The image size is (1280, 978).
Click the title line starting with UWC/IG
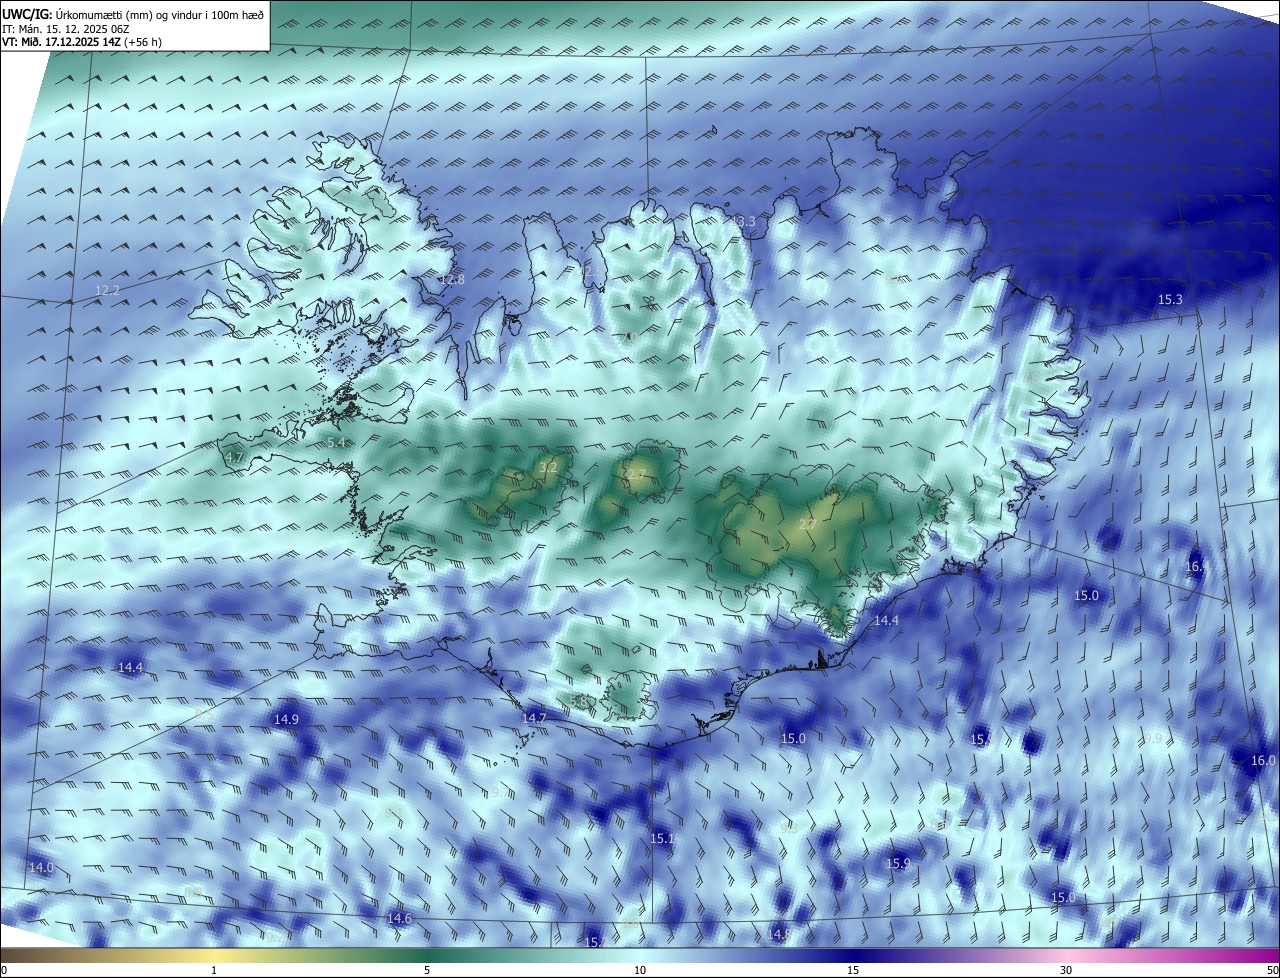(x=133, y=13)
